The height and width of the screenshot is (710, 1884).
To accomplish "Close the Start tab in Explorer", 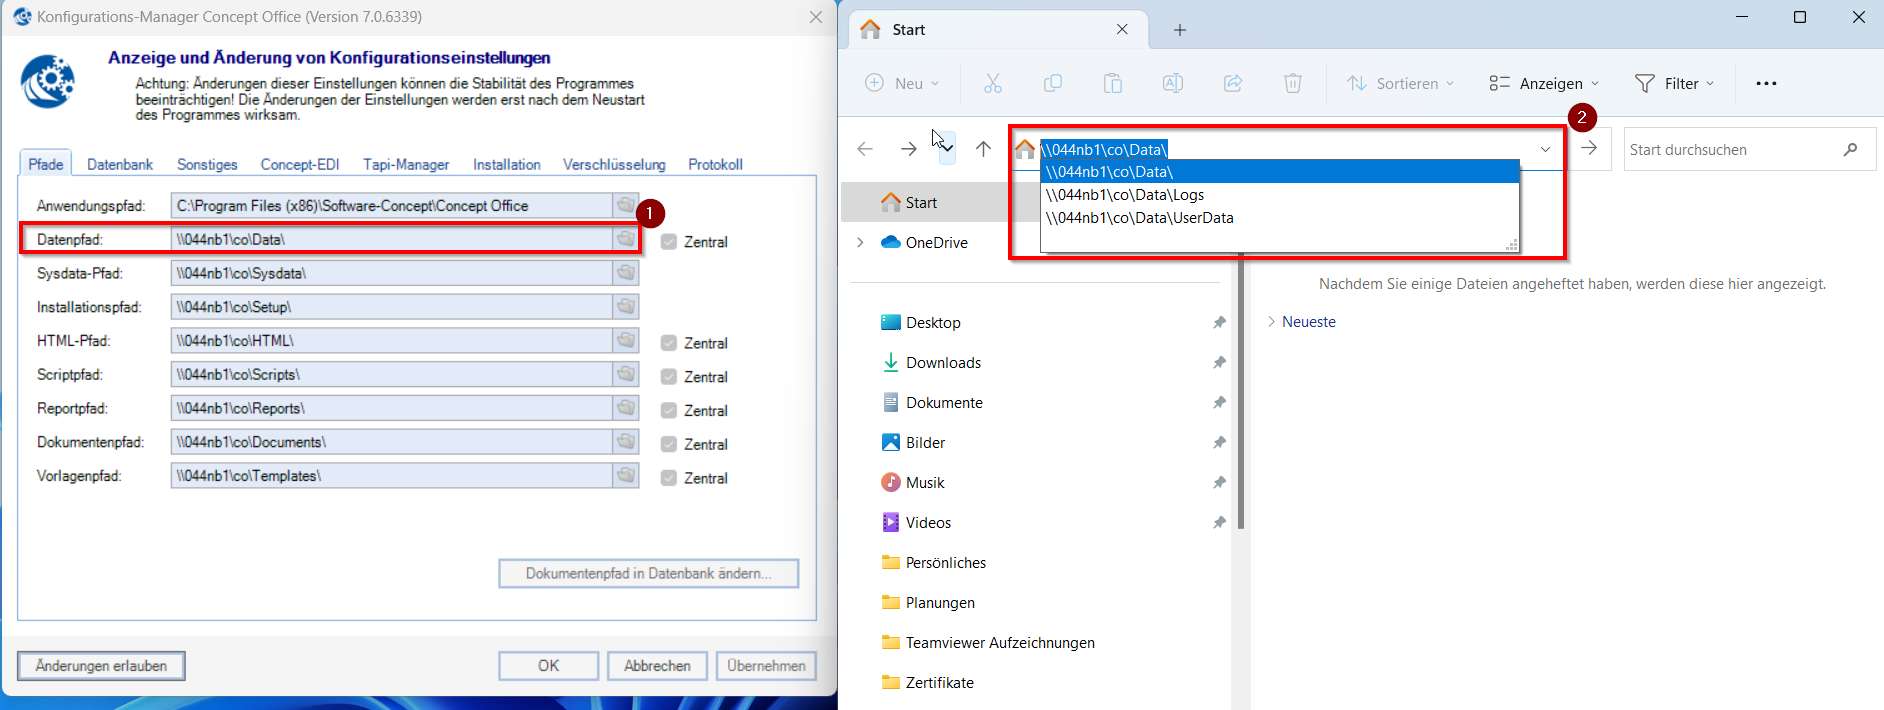I will point(1122,30).
